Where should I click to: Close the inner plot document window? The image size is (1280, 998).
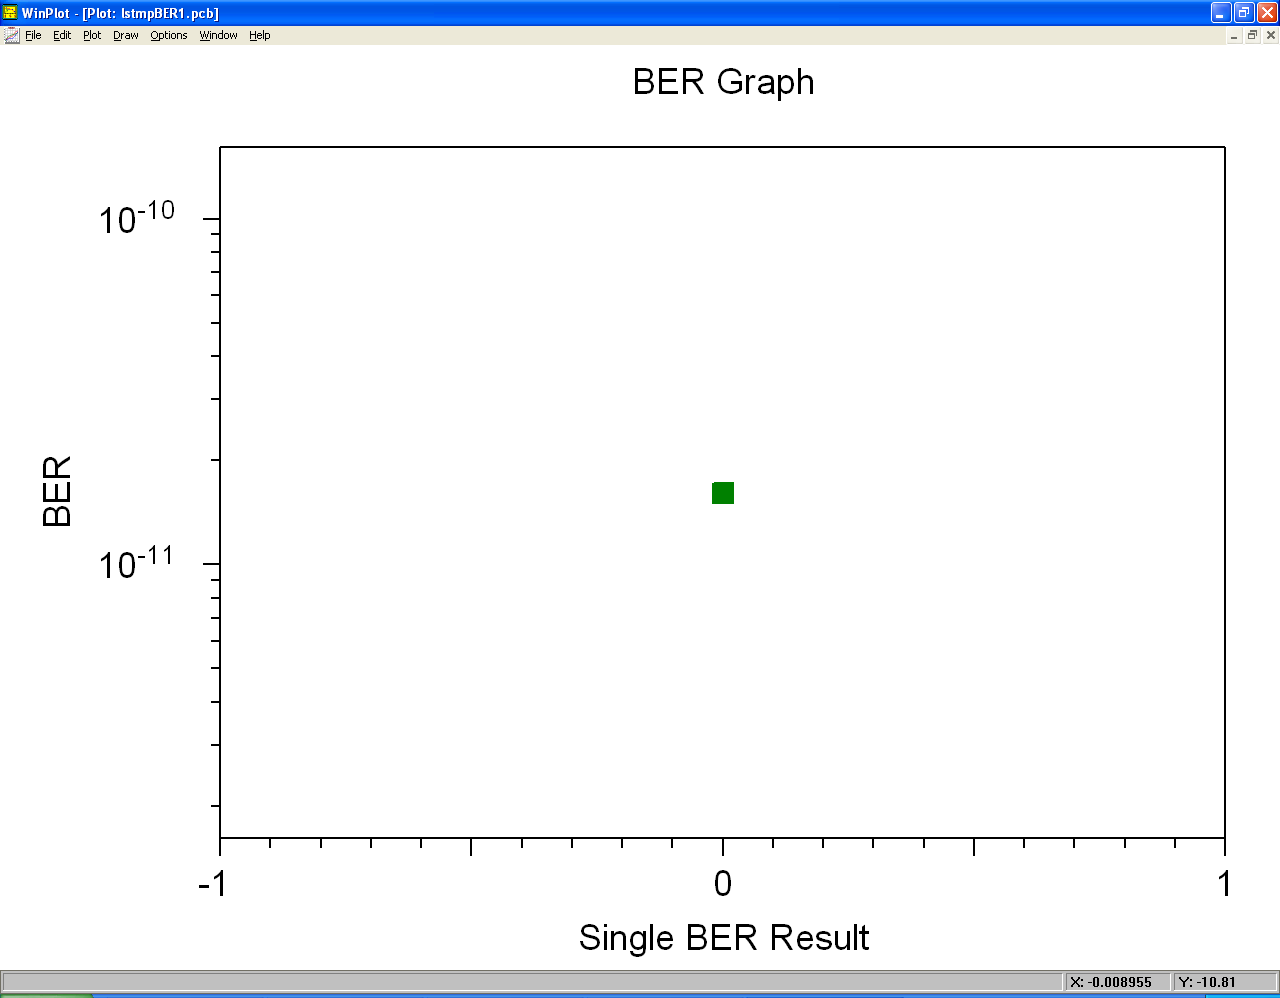1271,35
